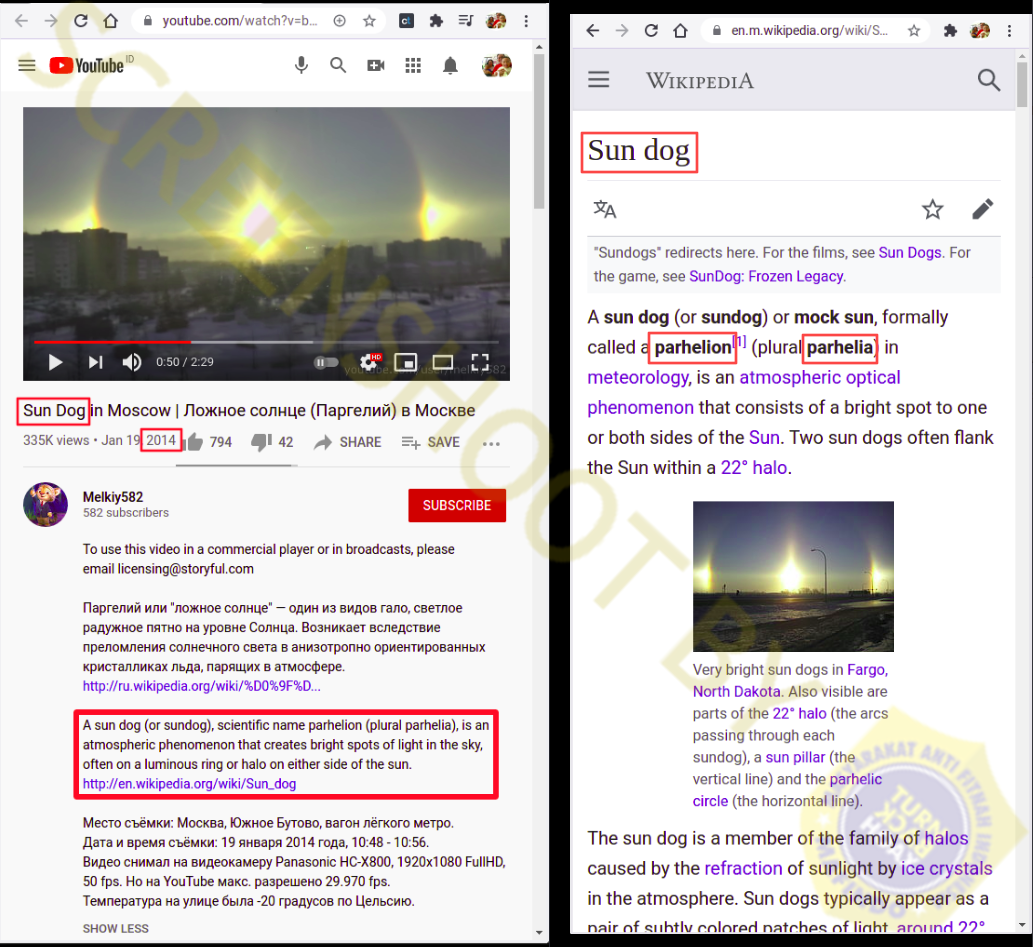Click the YouTube address bar URL
Viewport: 1033px width, 947px height.
coord(240,21)
